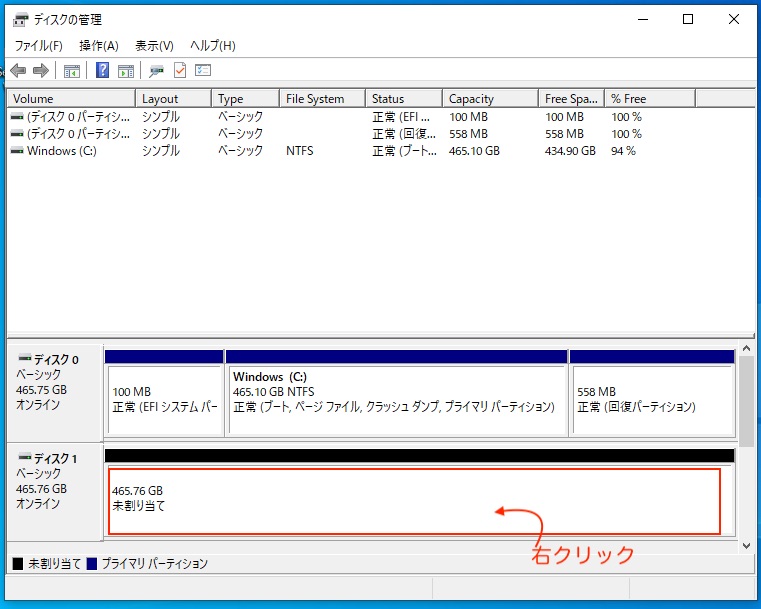The height and width of the screenshot is (609, 761).
Task: Toggle the show/hide console tree icon
Action: pos(72,71)
